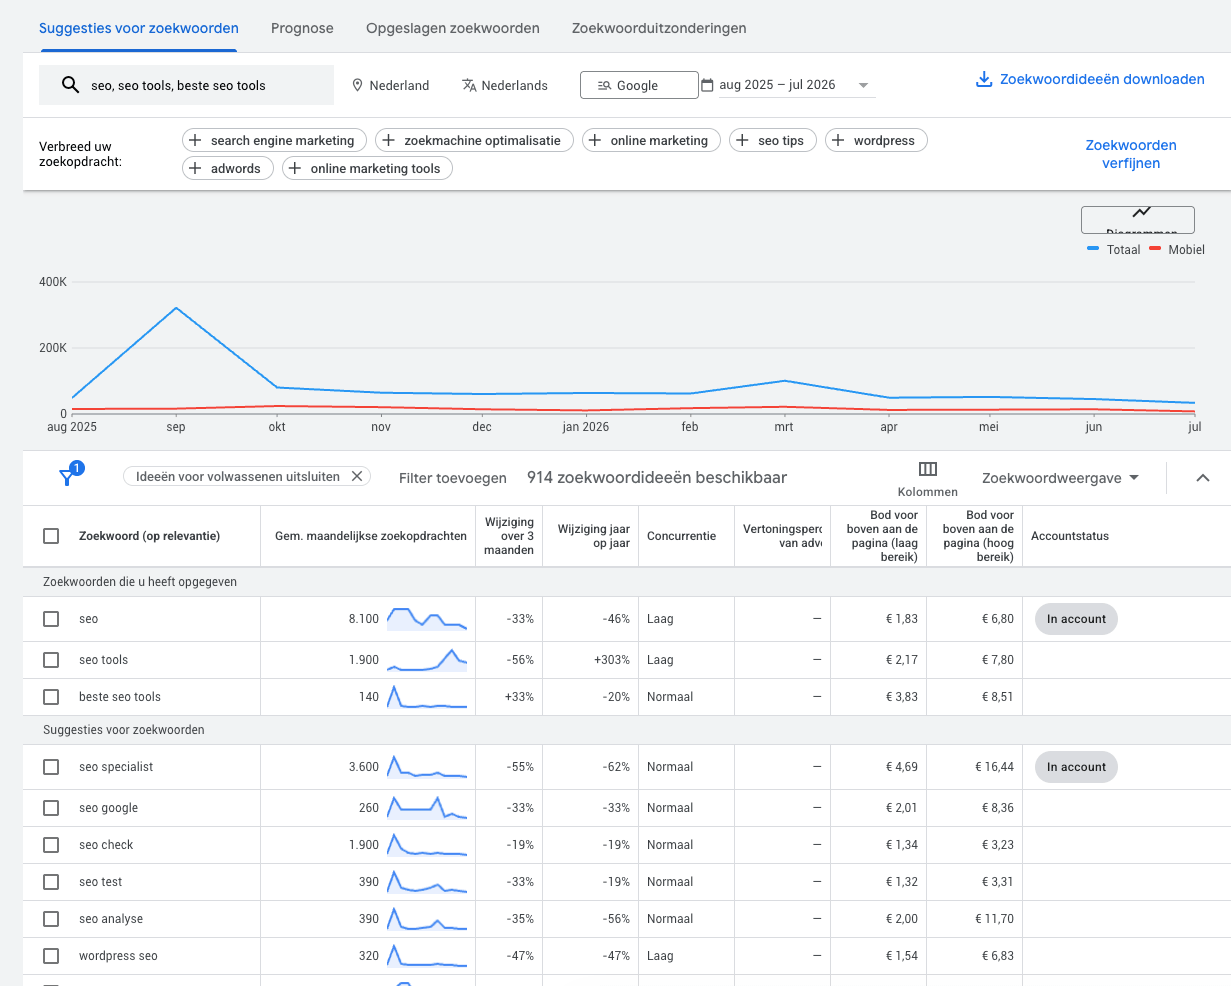Check the box for 'seo analyse'
Image resolution: width=1231 pixels, height=986 pixels.
pyautogui.click(x=51, y=919)
